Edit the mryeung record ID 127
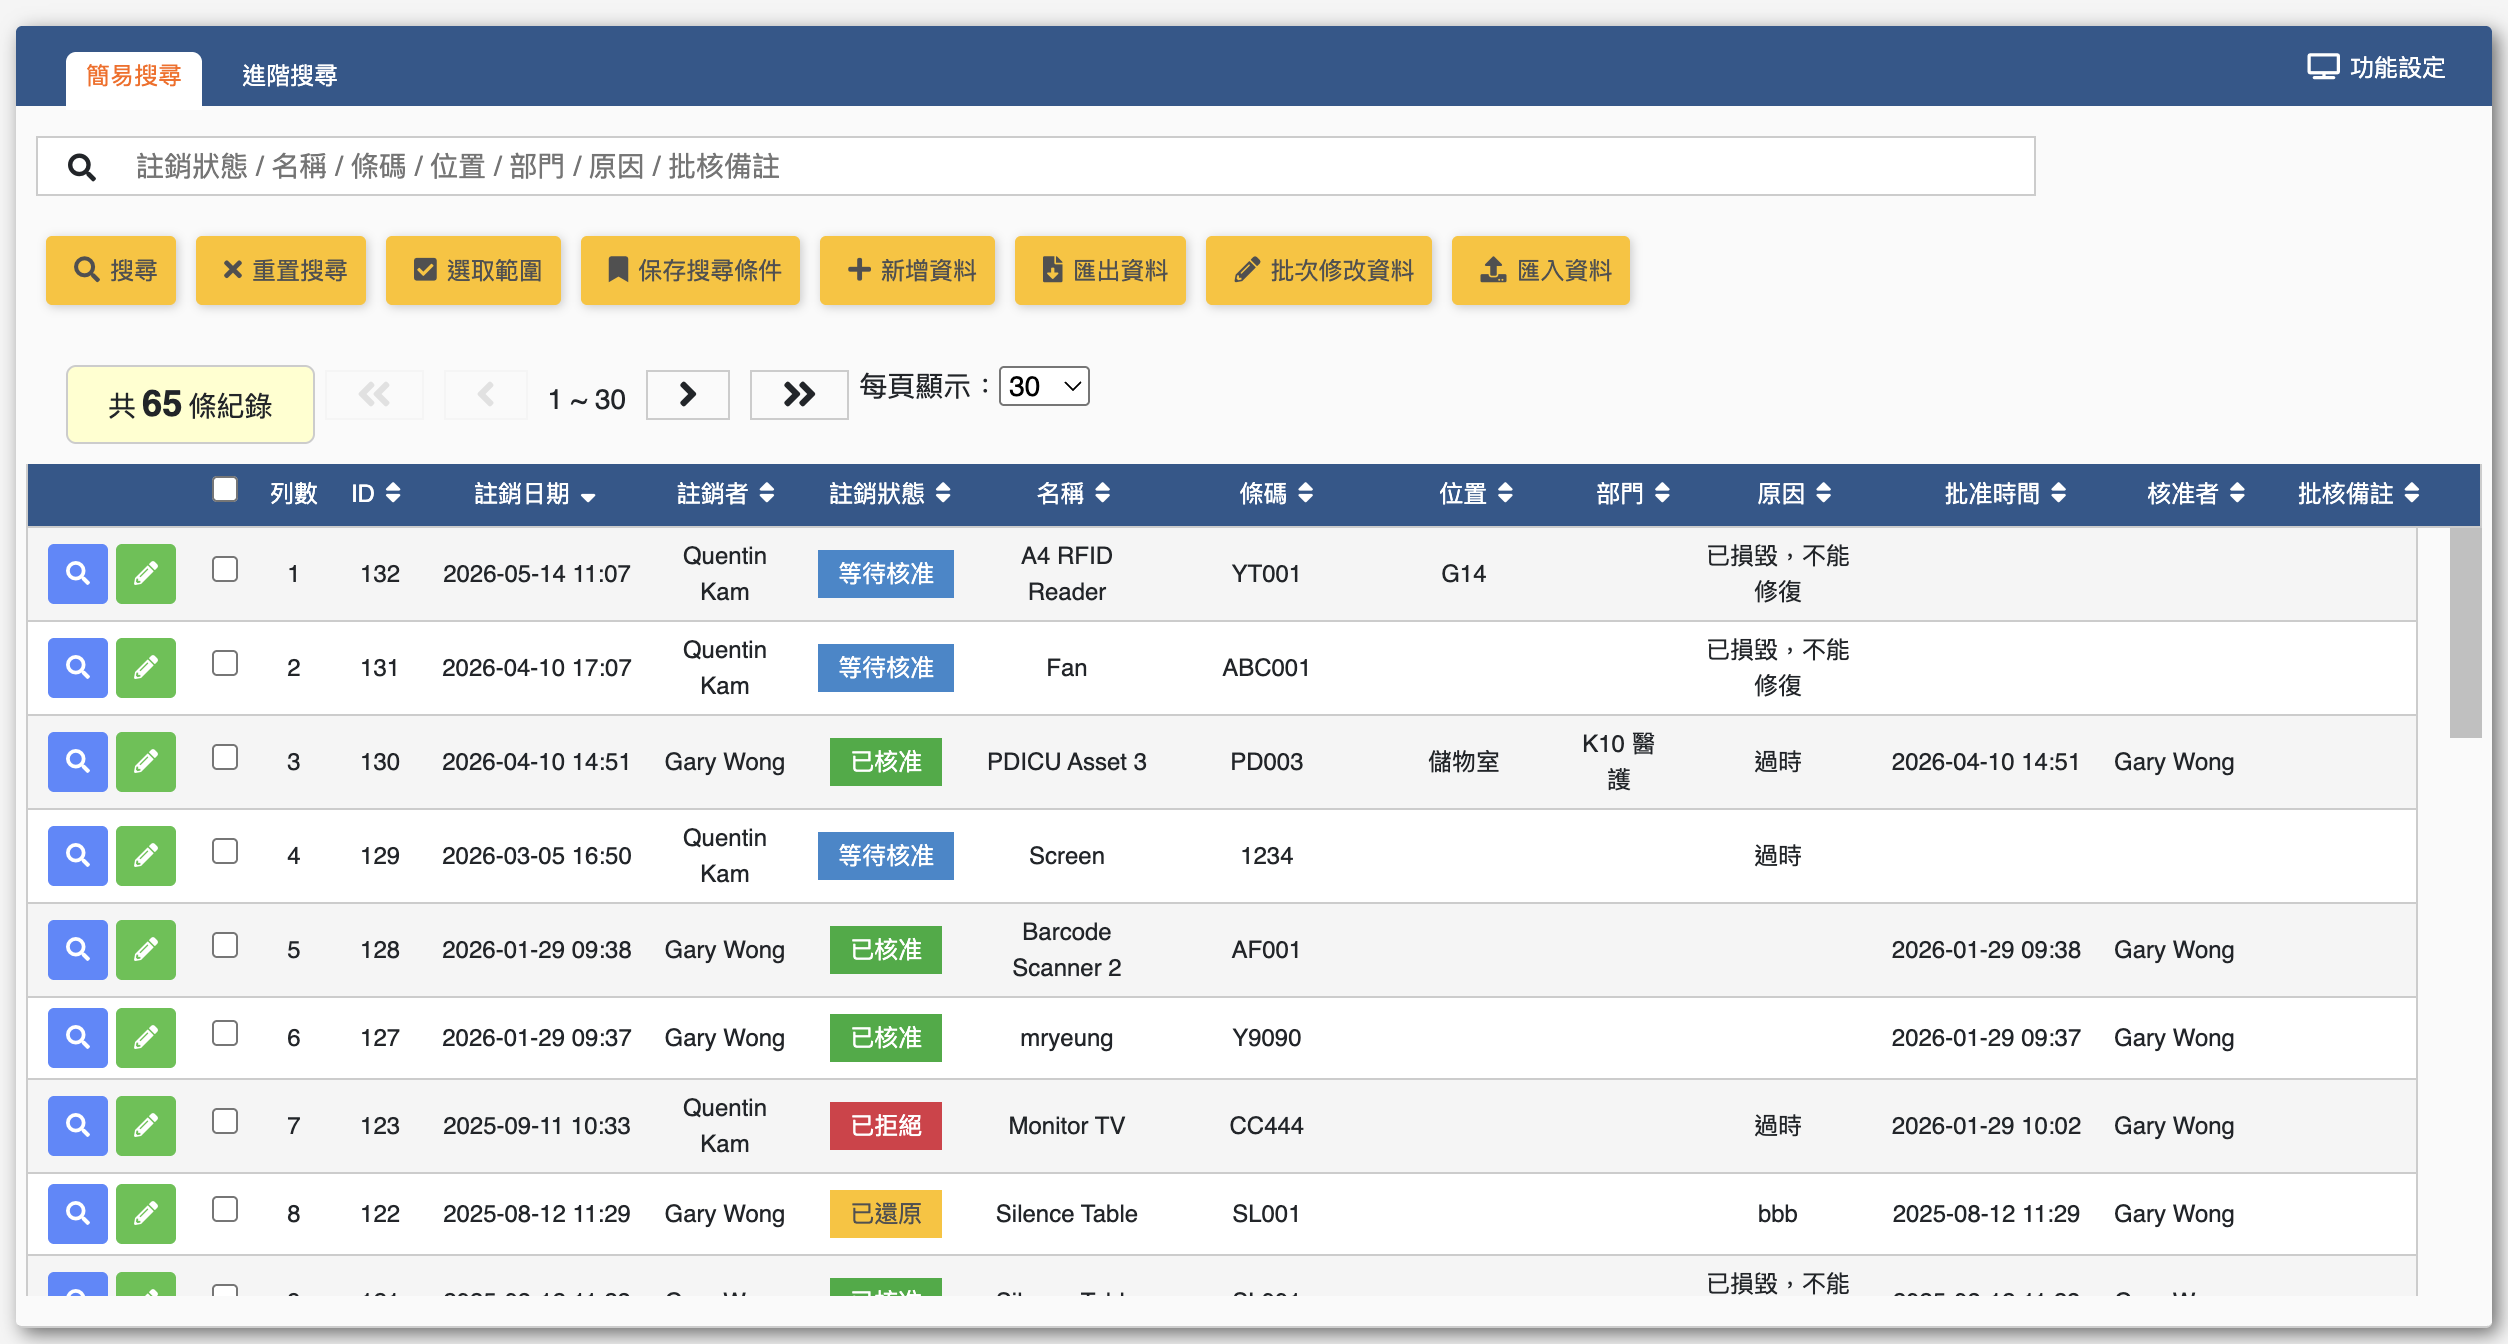 [x=146, y=1038]
